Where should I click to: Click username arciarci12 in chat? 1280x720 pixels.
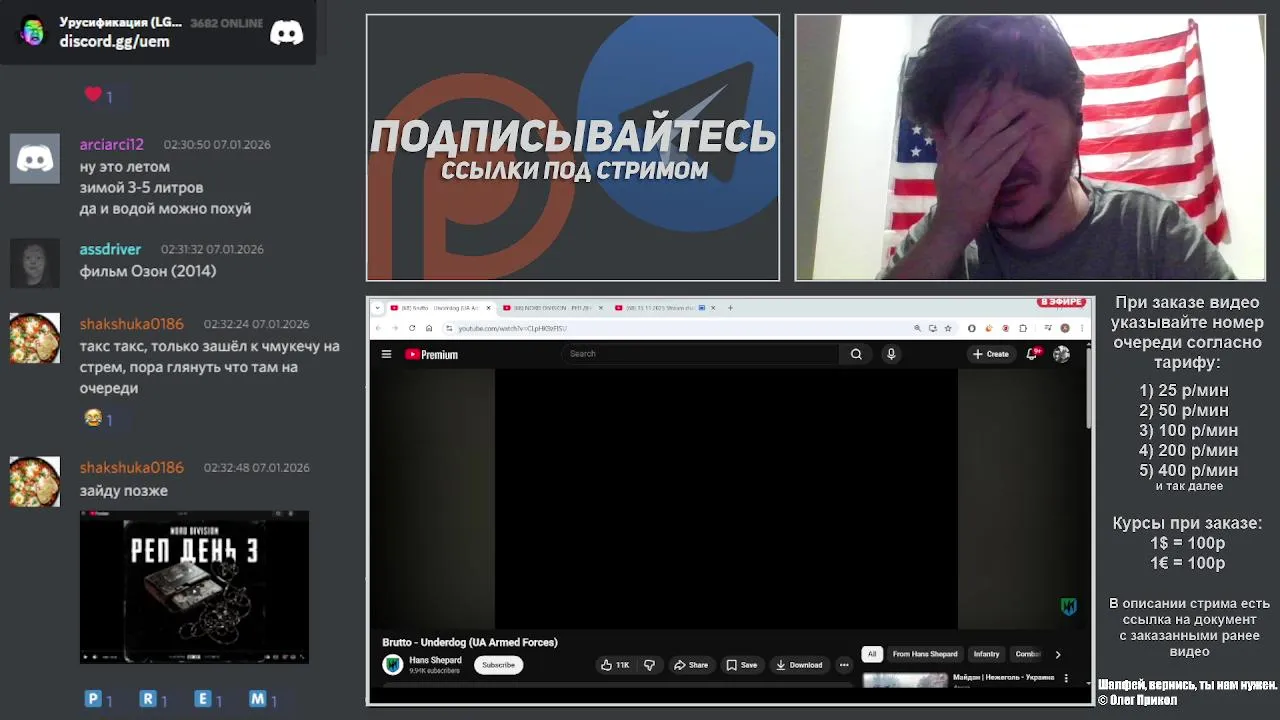click(x=112, y=144)
